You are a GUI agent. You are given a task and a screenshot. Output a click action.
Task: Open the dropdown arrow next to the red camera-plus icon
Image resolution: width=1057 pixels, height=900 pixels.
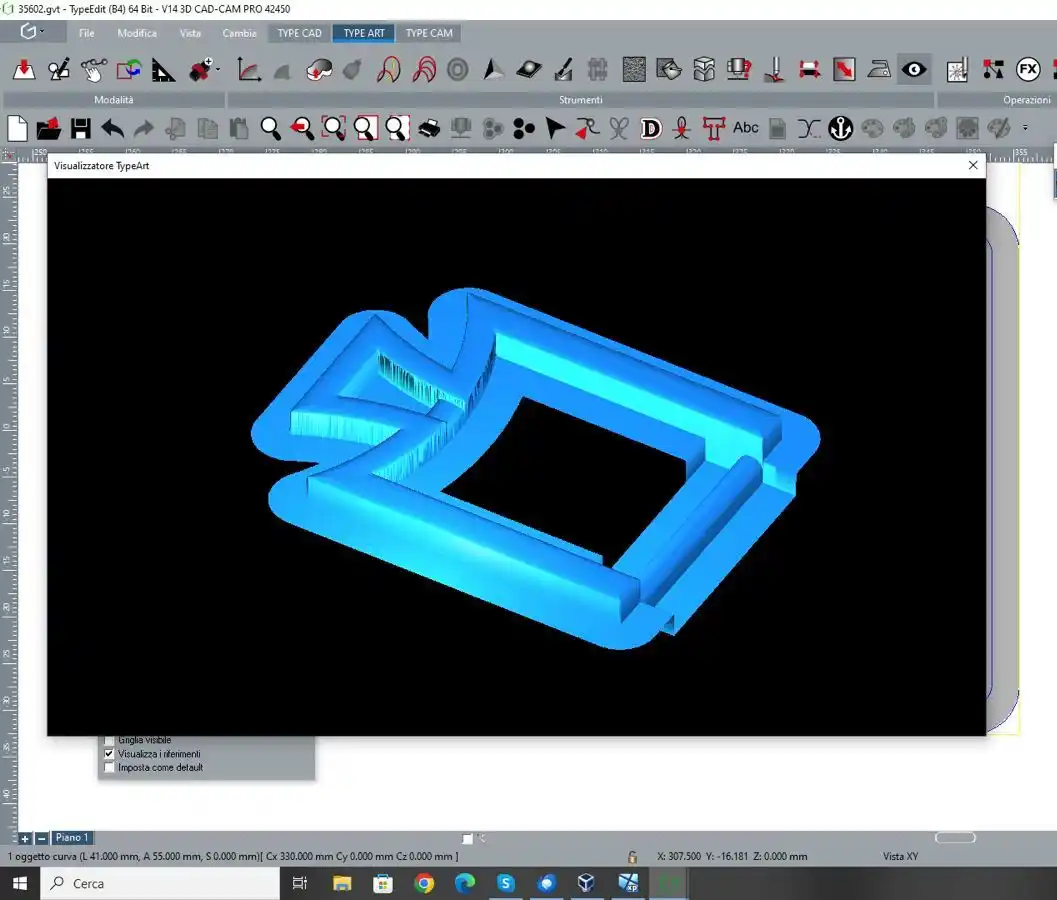tap(218, 69)
